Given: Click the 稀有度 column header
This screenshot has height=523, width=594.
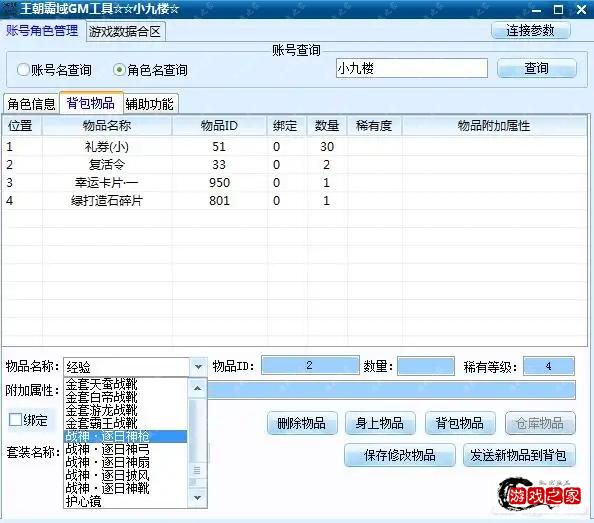Looking at the screenshot, I should (374, 126).
